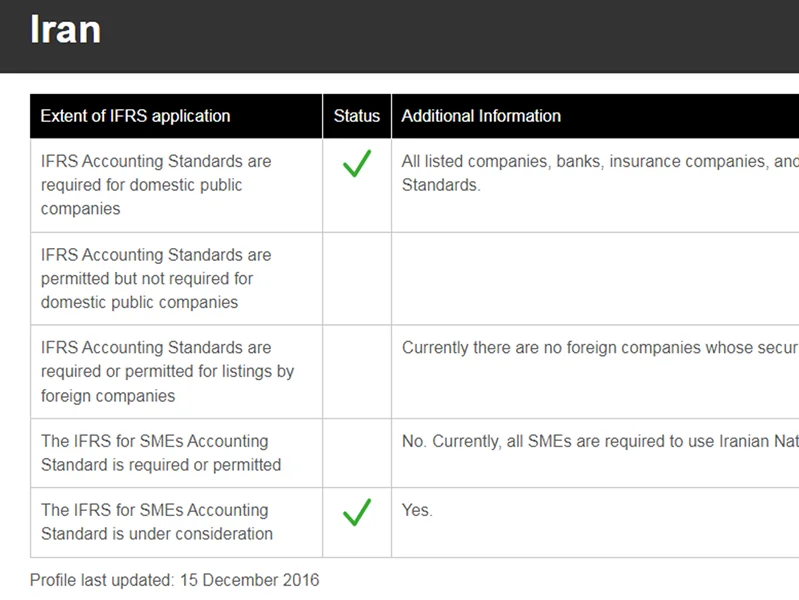The height and width of the screenshot is (600, 799).
Task: Click text 'No. Currently, all SMEs are required'
Action: click(533, 441)
